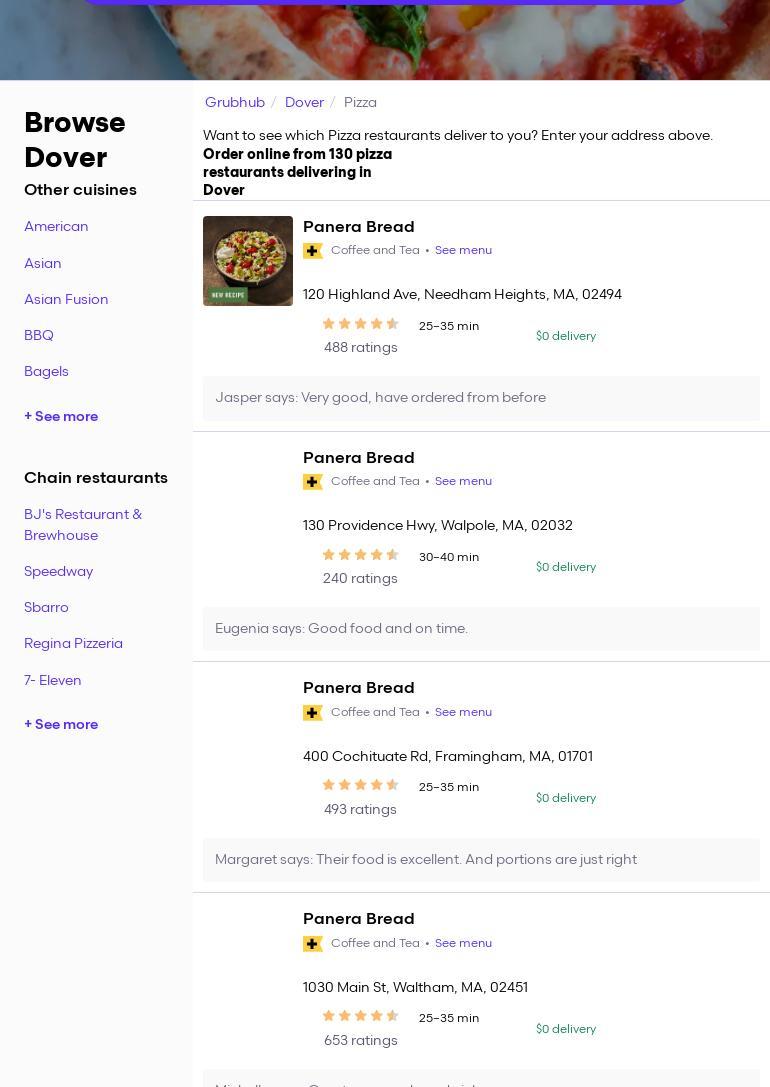Viewport: 770px width, 1087px height.
Task: Click star rating for the Walpole Panera
Action: click(x=360, y=555)
